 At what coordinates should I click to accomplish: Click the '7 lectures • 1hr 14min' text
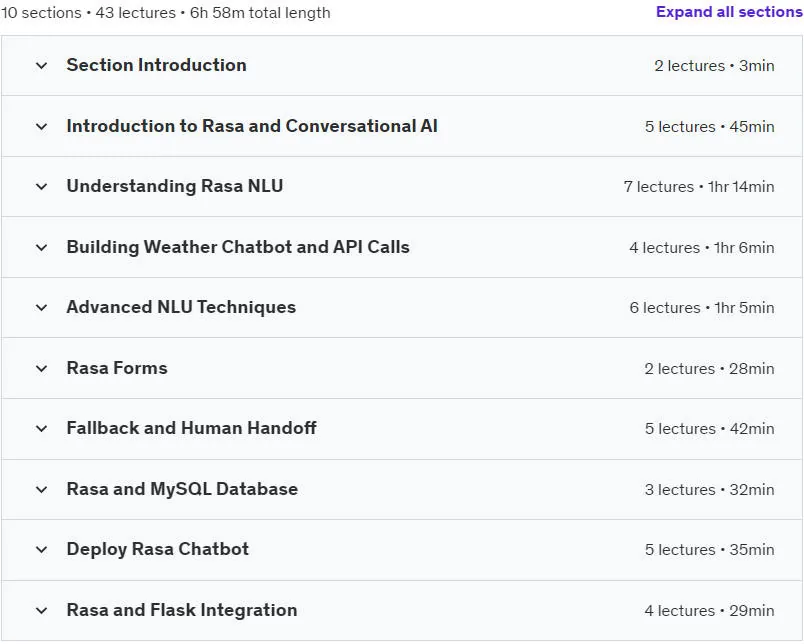coord(699,187)
